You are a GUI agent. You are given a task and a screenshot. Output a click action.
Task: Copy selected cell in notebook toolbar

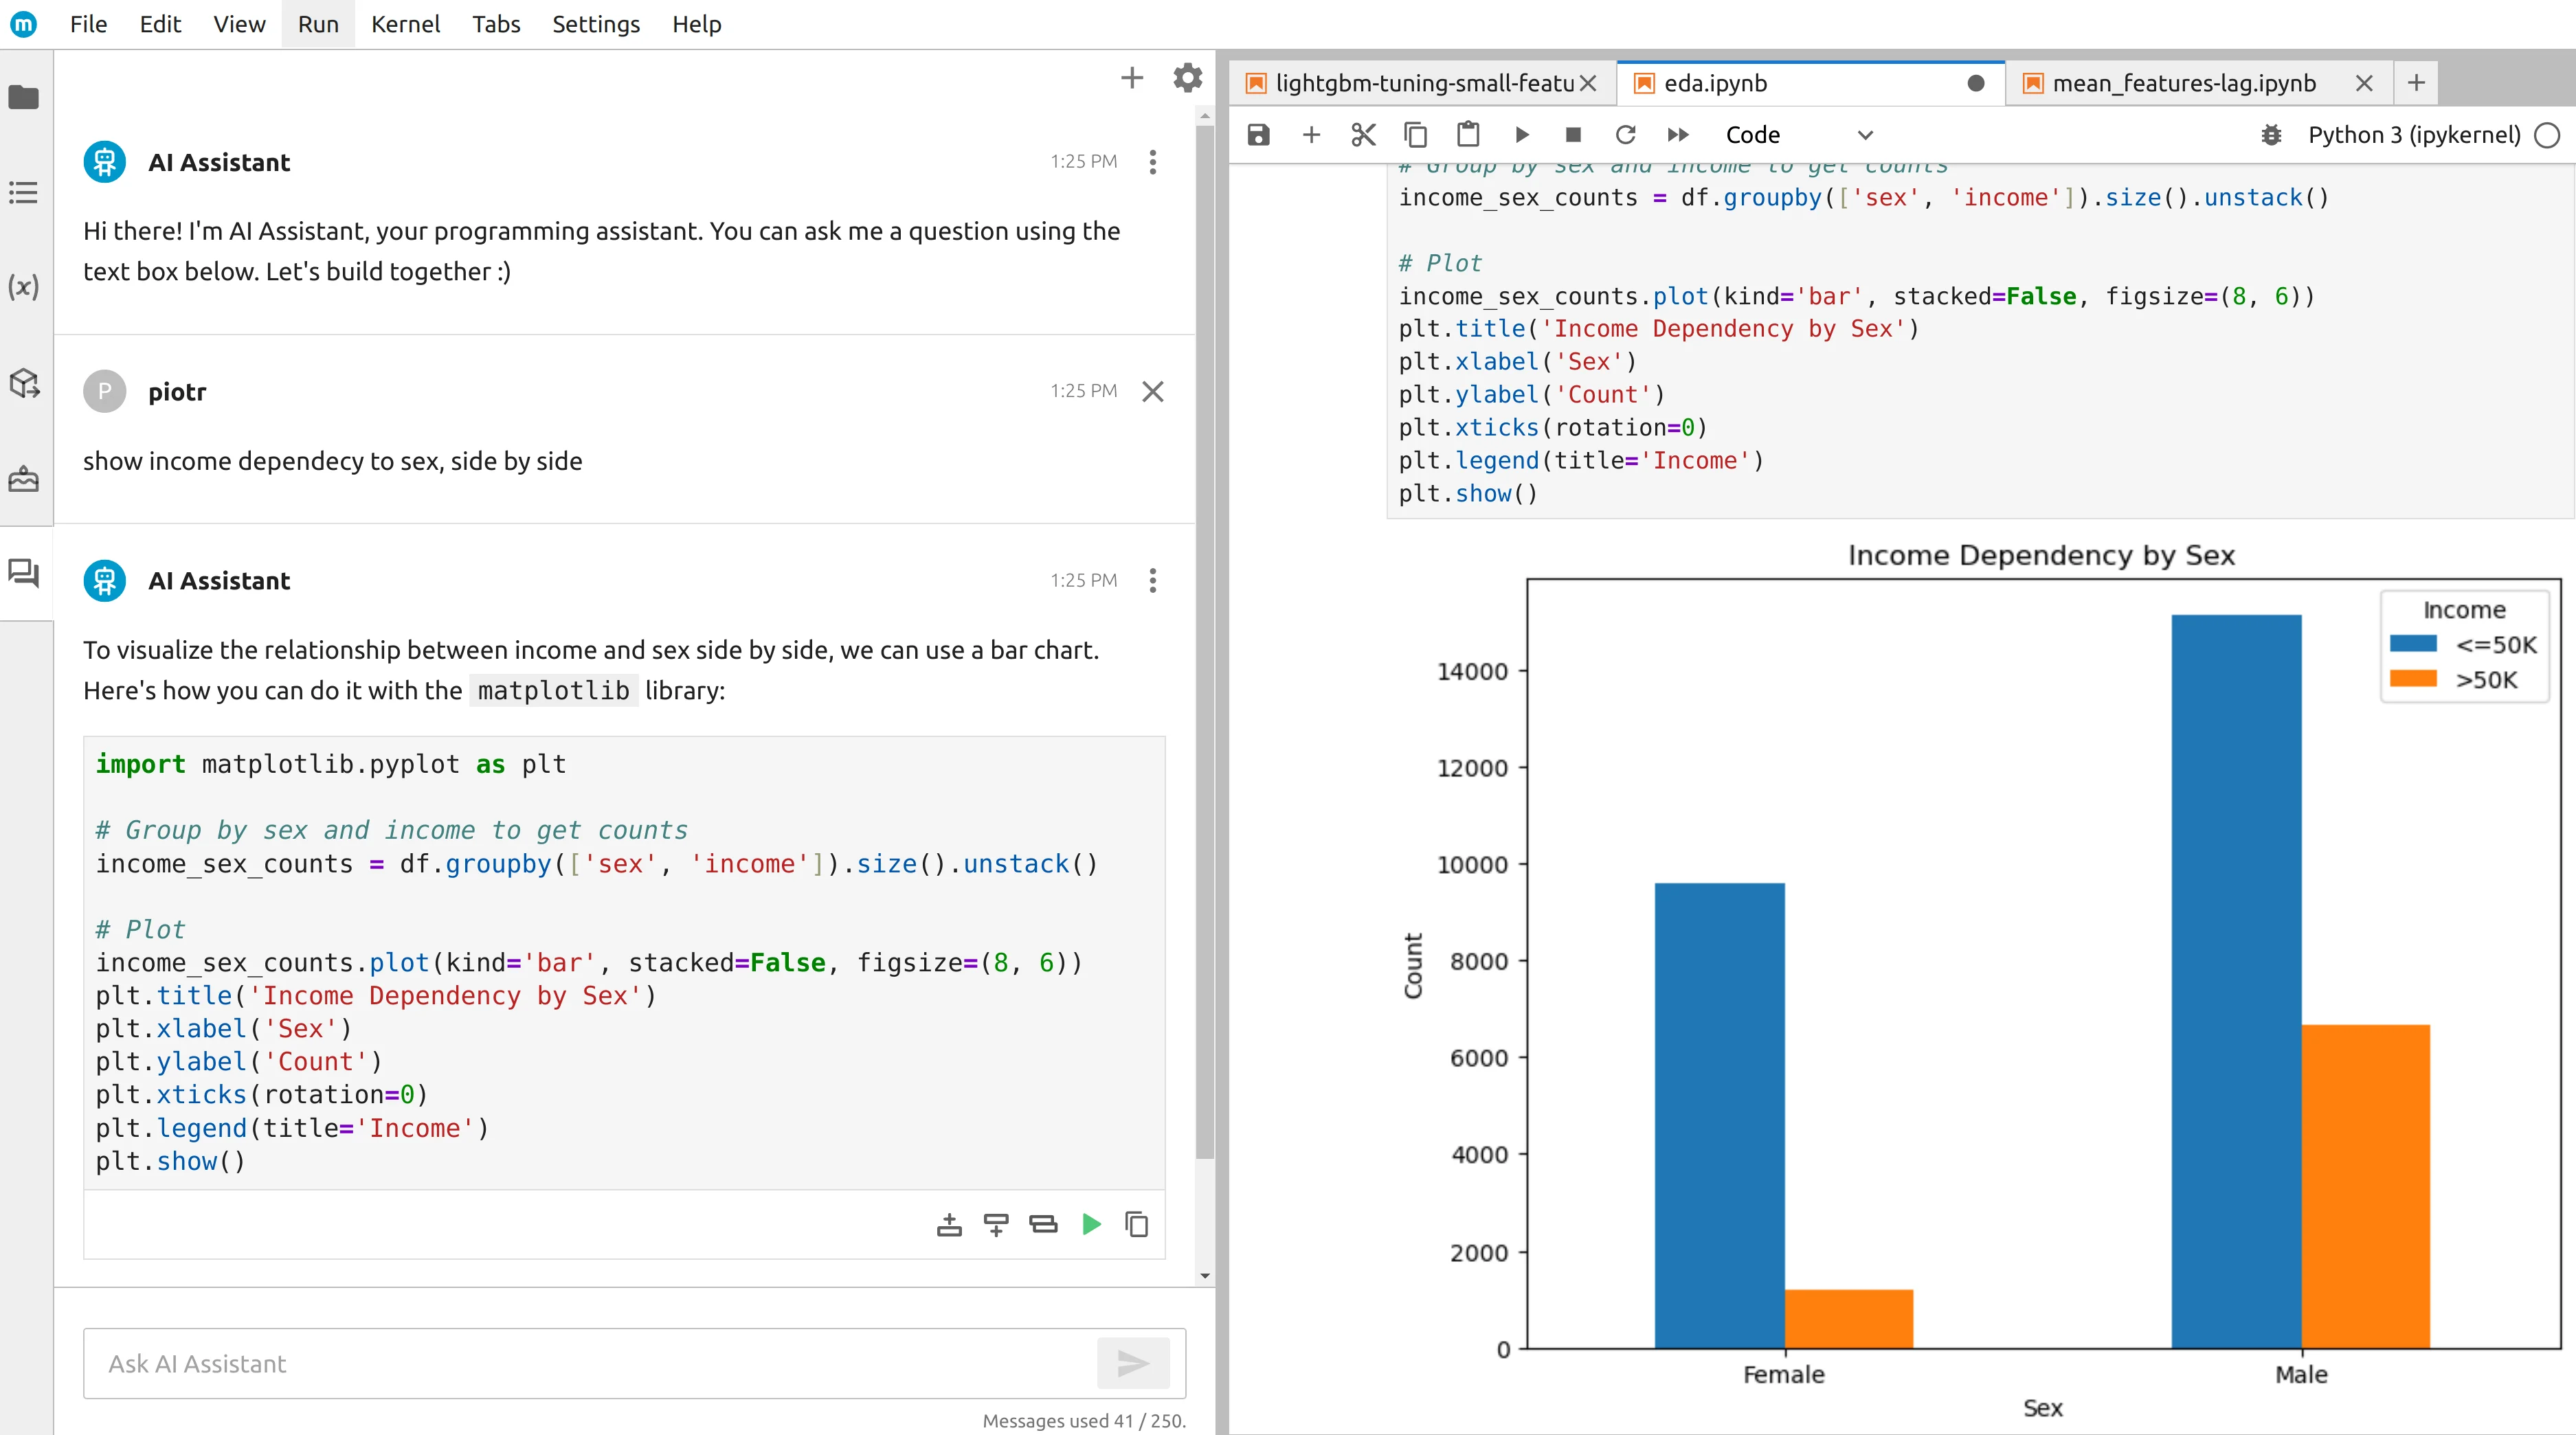pos(1415,135)
